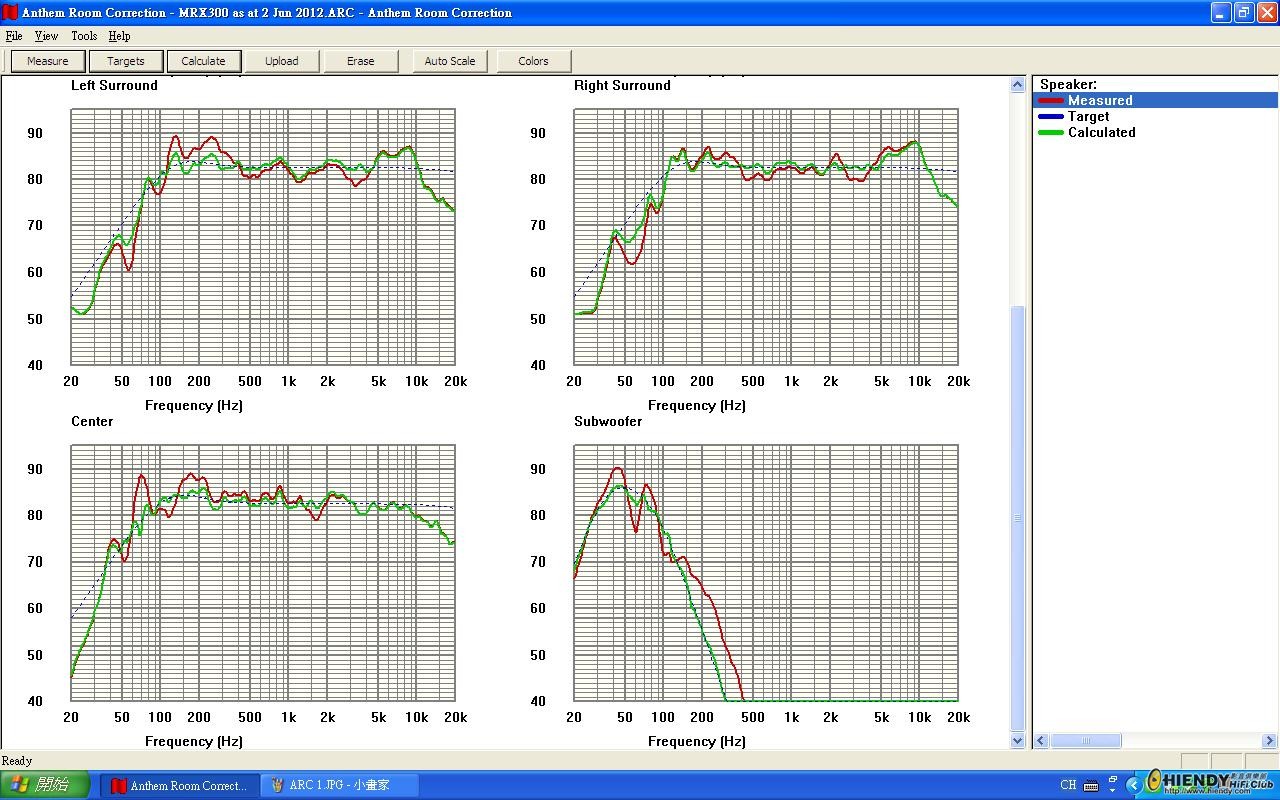This screenshot has width=1280, height=800.
Task: Click the legend panel's scroll-left arrow
Action: click(1042, 741)
